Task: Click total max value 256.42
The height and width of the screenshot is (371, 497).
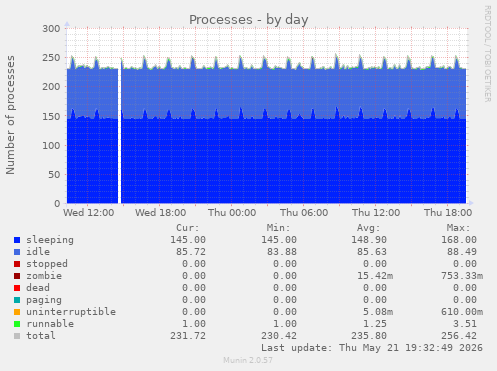Action: [x=459, y=336]
